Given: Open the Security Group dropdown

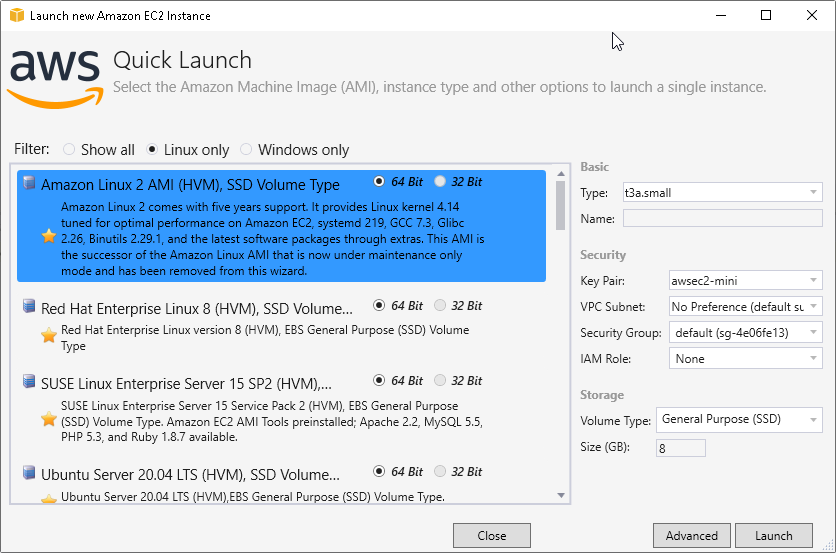Looking at the screenshot, I should click(x=746, y=333).
